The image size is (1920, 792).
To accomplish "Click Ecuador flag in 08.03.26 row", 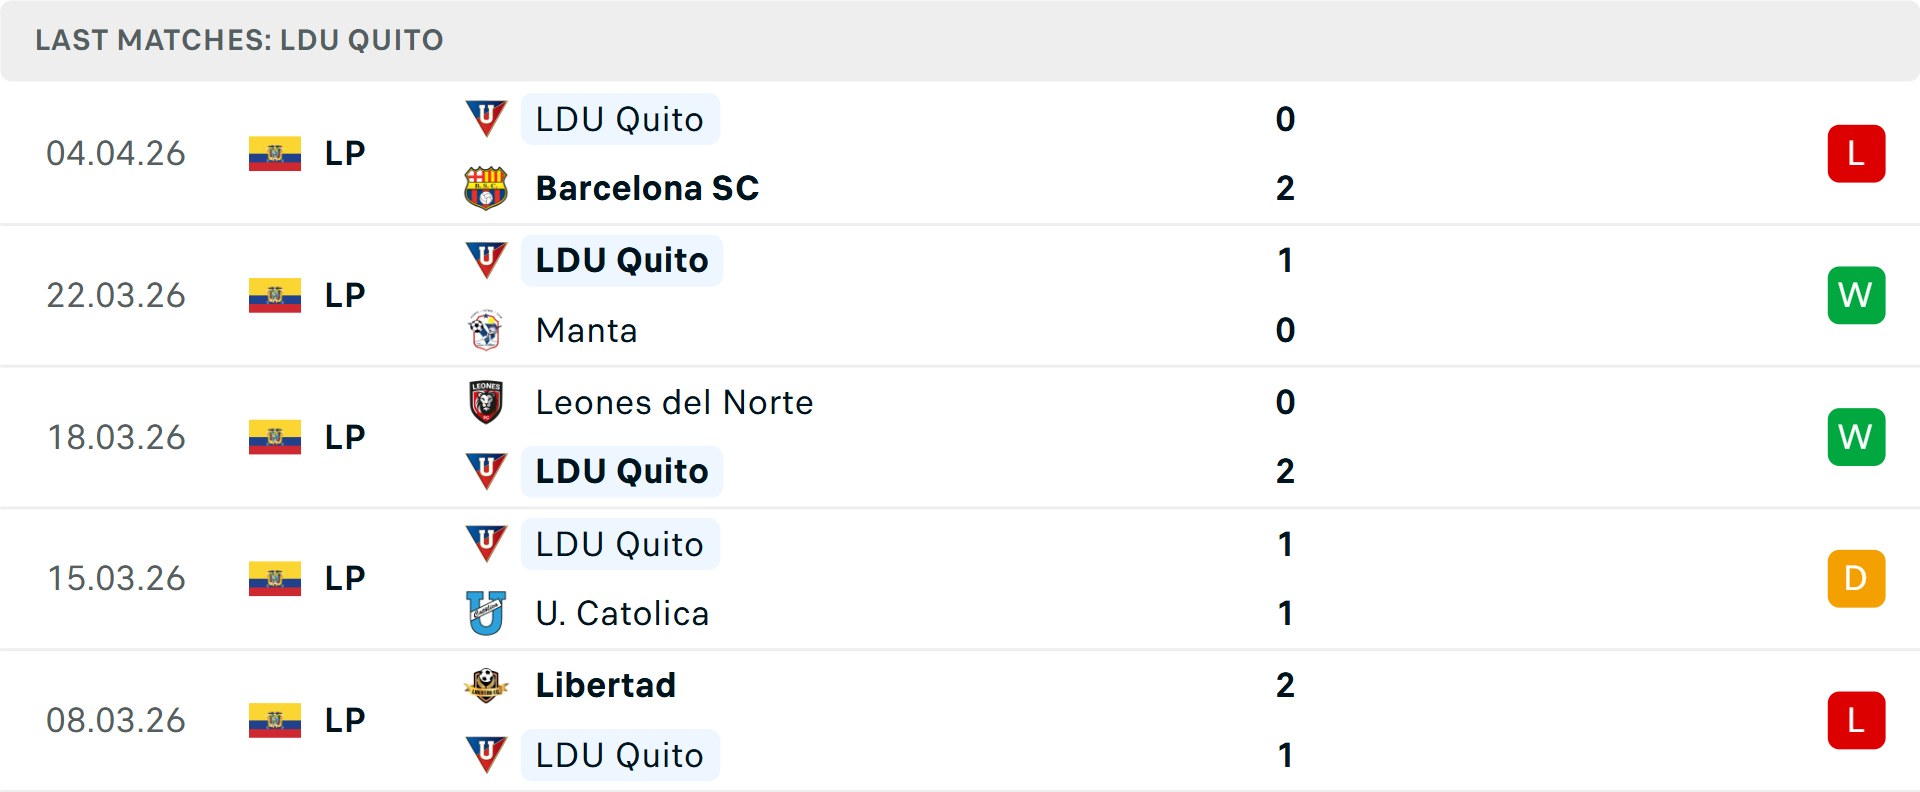I will click(275, 720).
